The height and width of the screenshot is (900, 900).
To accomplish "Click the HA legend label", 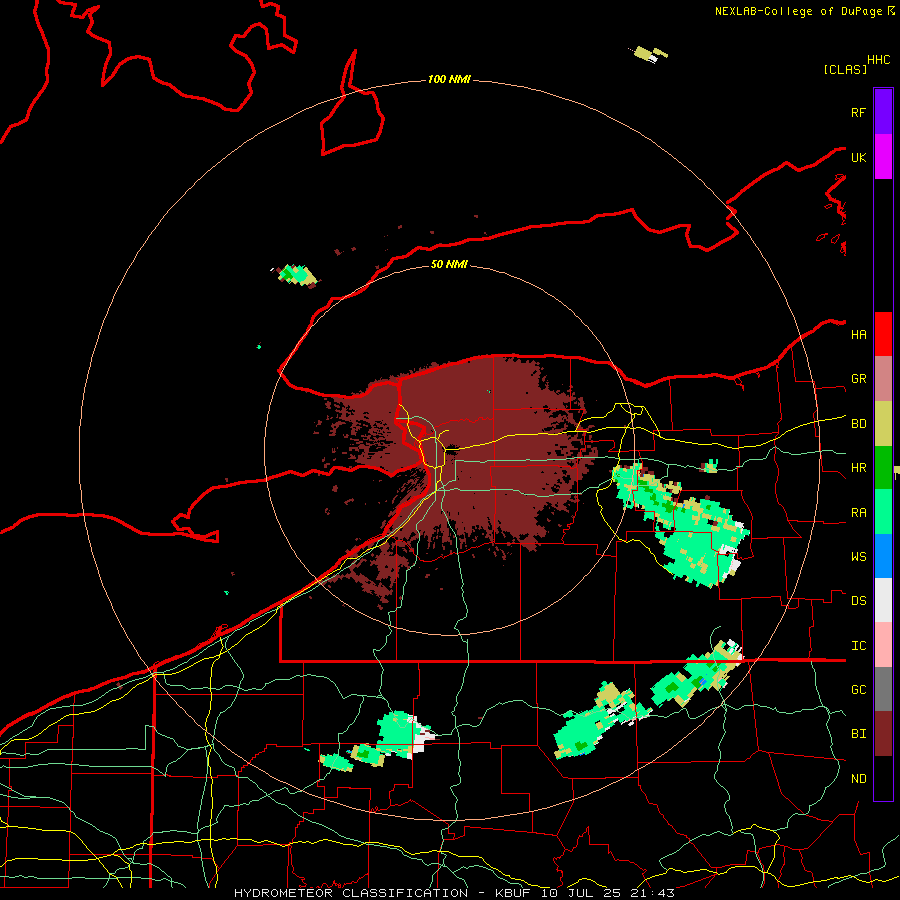I will [858, 334].
